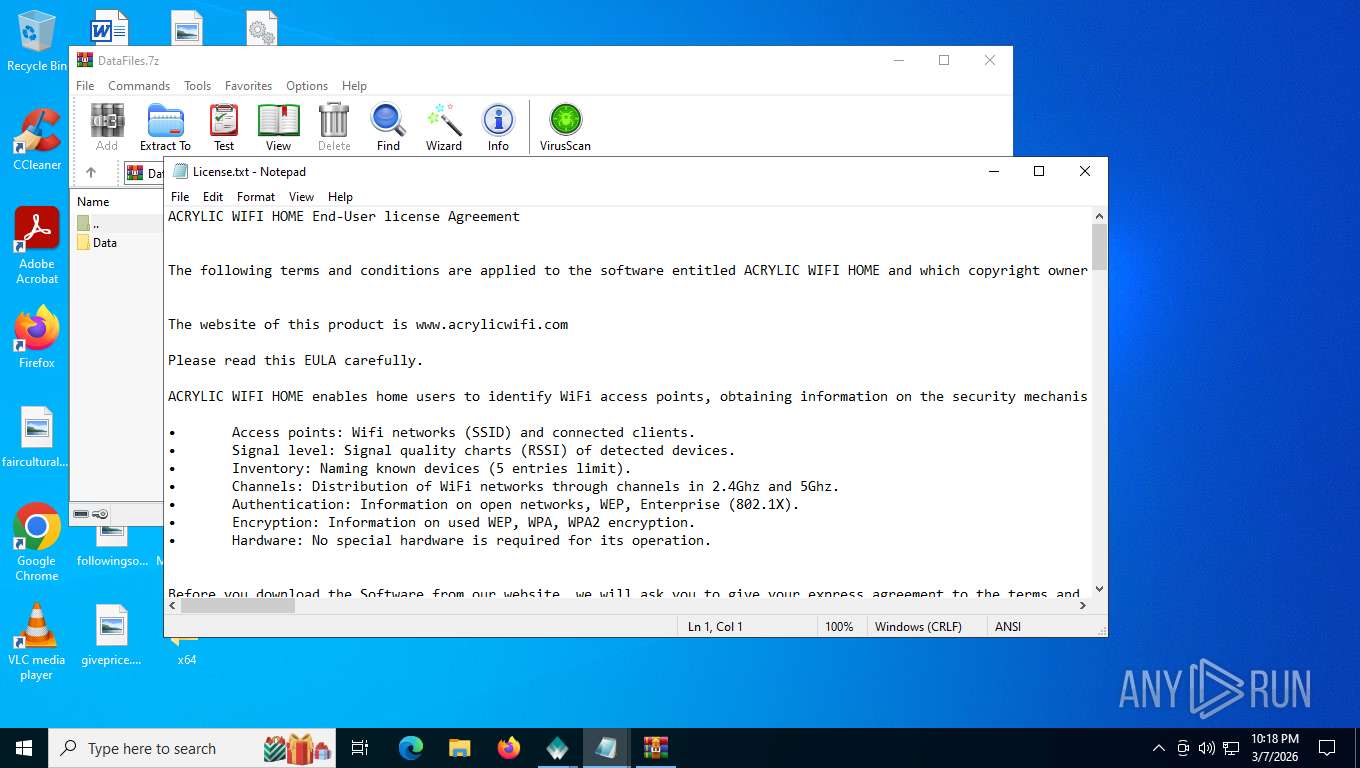
Task: Show hidden system tray icons
Action: pos(1159,748)
